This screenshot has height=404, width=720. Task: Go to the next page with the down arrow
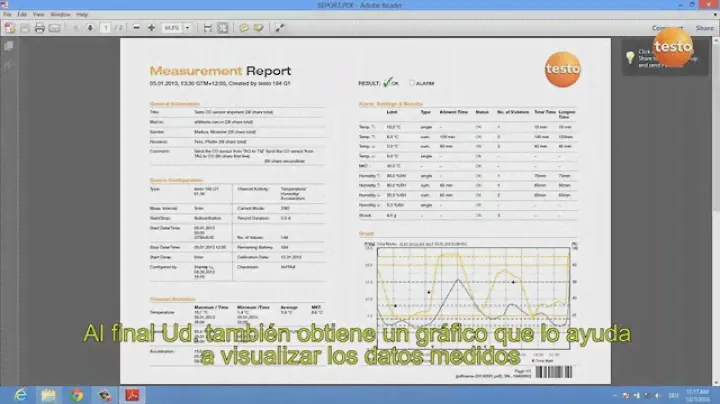88,28
